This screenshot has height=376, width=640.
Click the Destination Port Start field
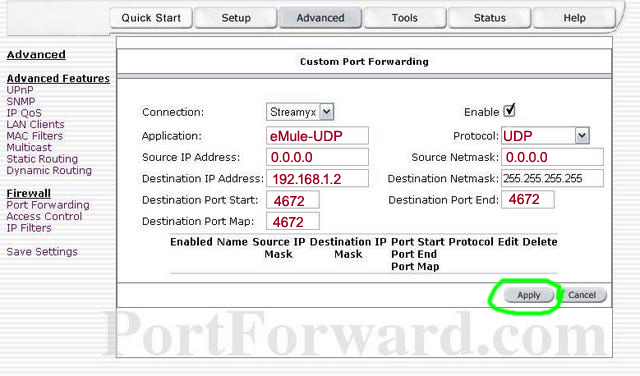[293, 200]
